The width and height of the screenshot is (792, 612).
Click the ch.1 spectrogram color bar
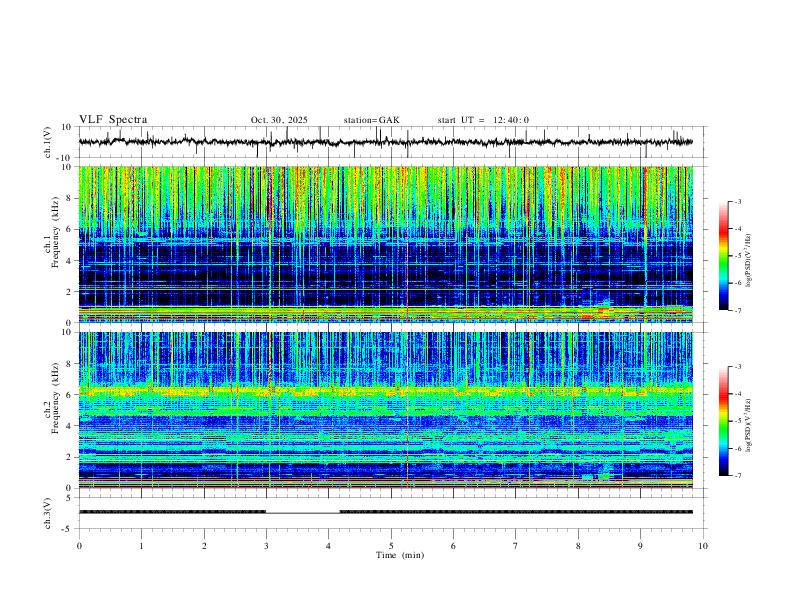click(x=723, y=256)
